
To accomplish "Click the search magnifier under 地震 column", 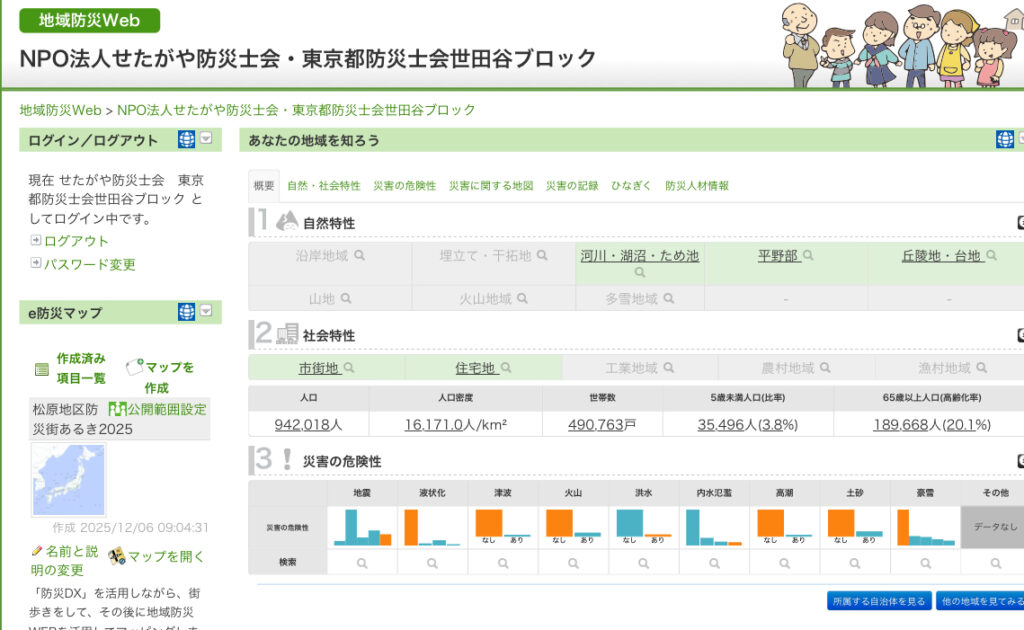I will click(x=362, y=563).
